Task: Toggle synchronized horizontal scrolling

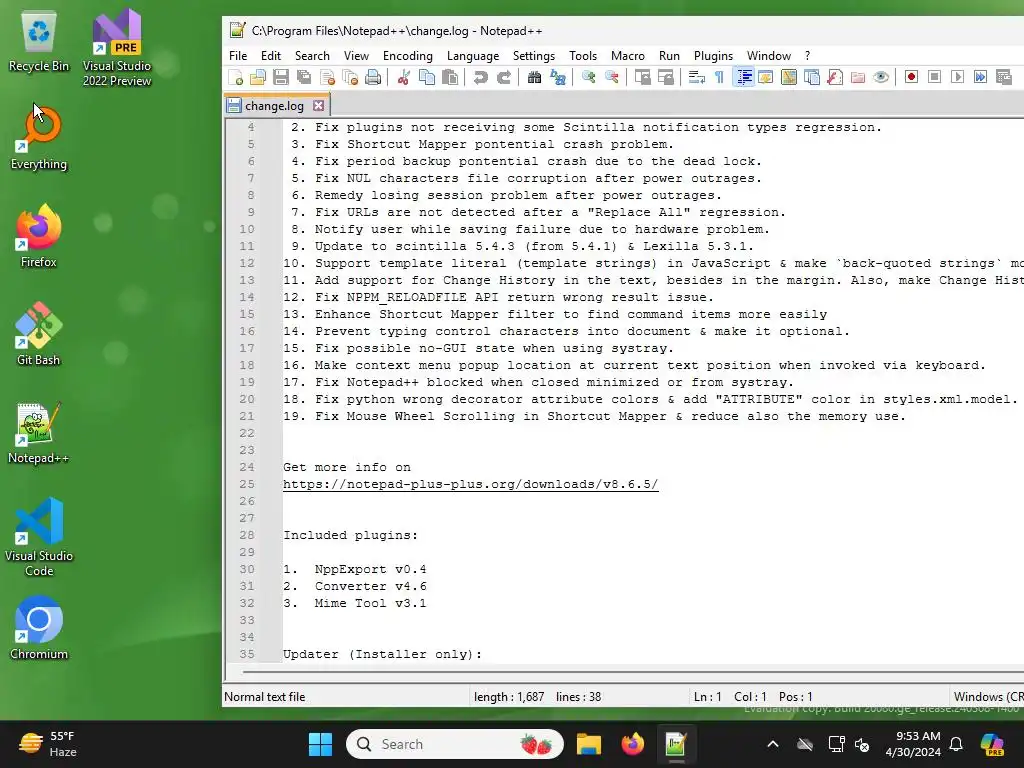Action: [665, 78]
